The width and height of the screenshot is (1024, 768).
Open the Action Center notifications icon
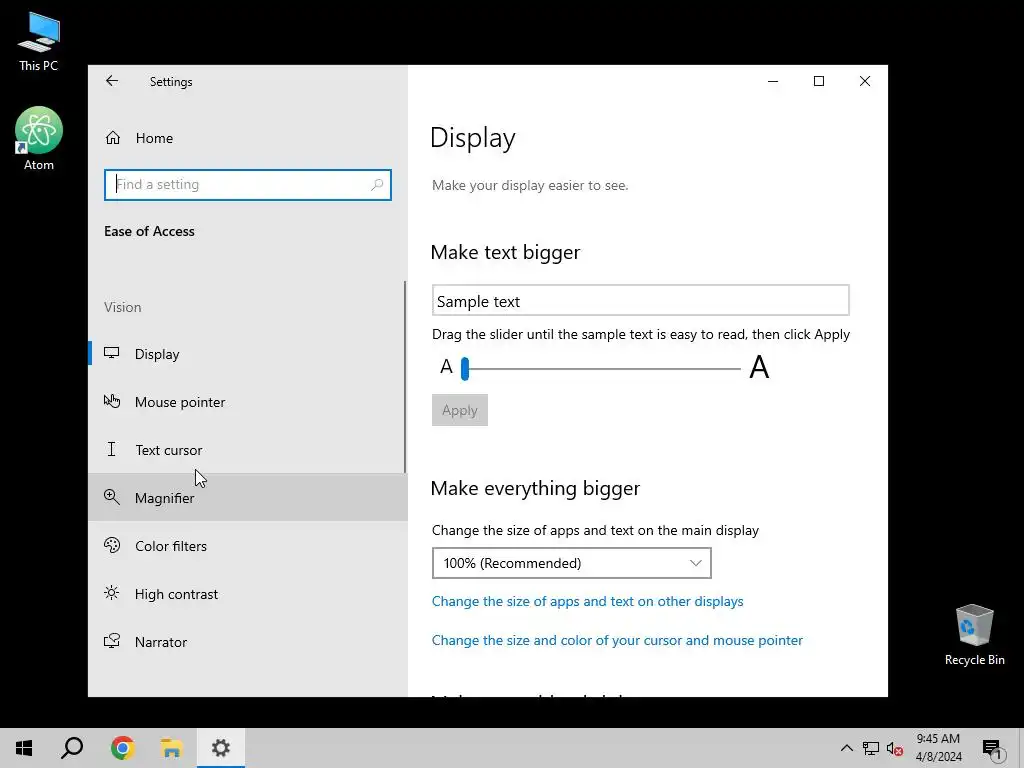click(x=992, y=748)
